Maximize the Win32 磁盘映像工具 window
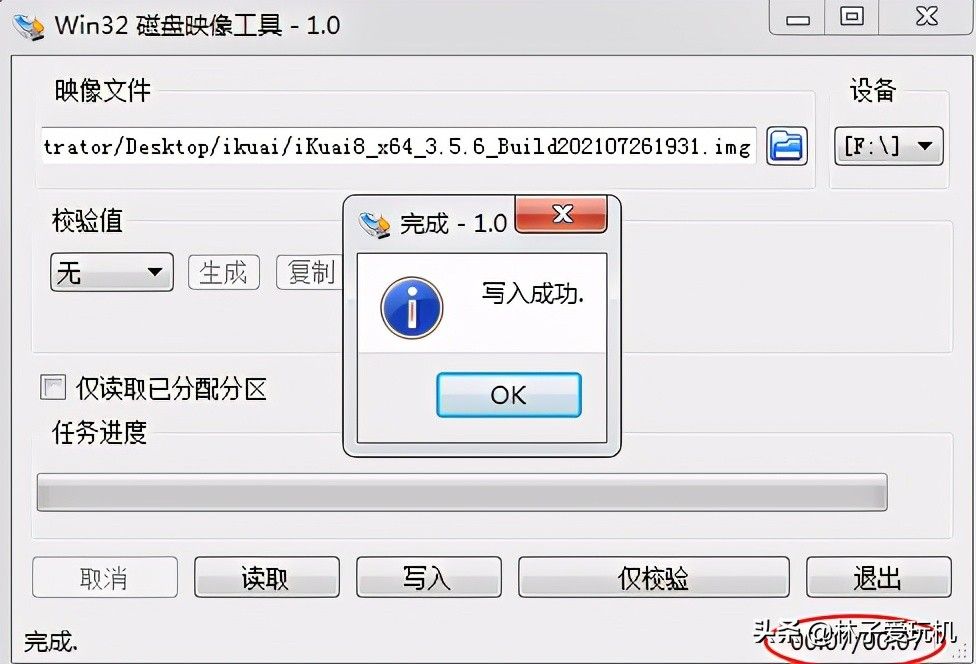 coord(852,17)
